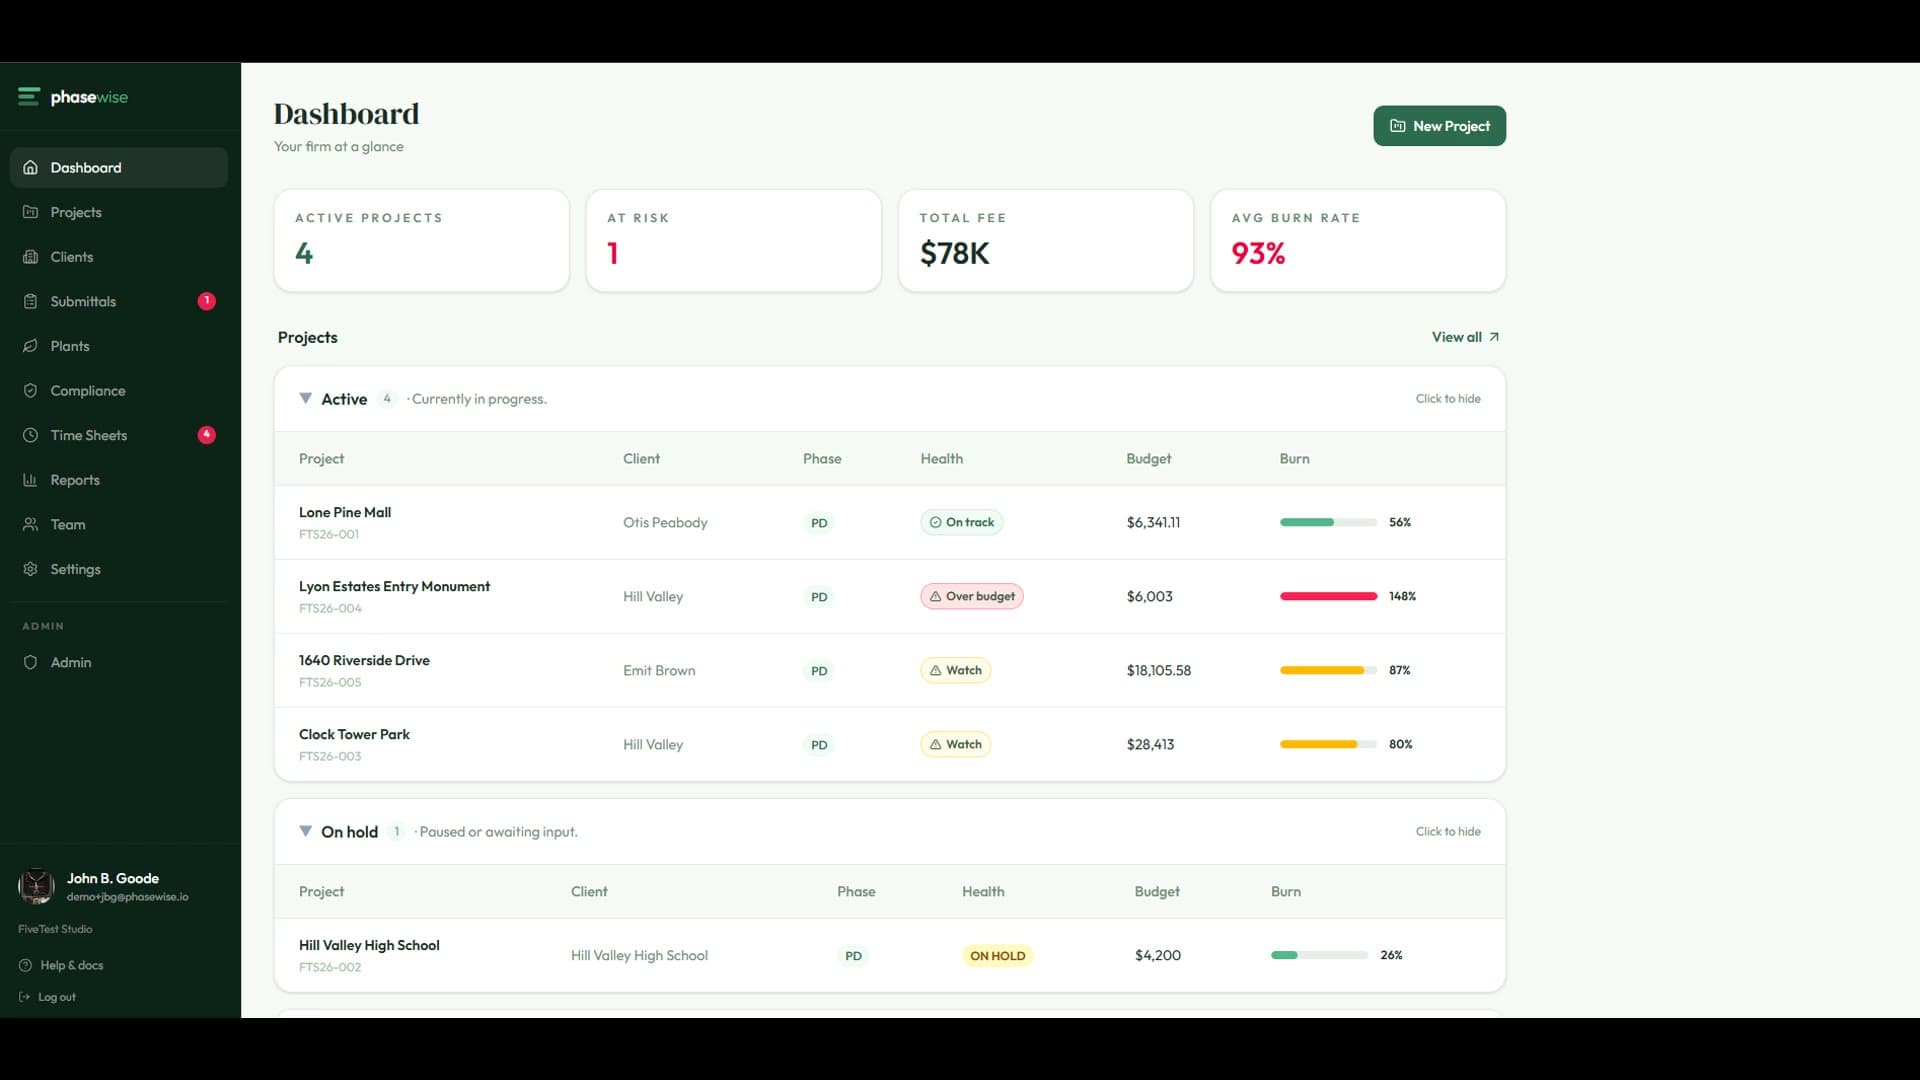The width and height of the screenshot is (1920, 1080).
Task: Click the Active Projects stat card
Action: (422, 241)
